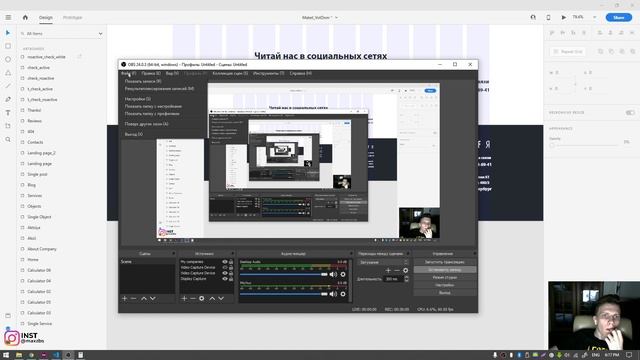Add a scene transition with plus icon
This screenshot has width=640, height=360.
388,270
